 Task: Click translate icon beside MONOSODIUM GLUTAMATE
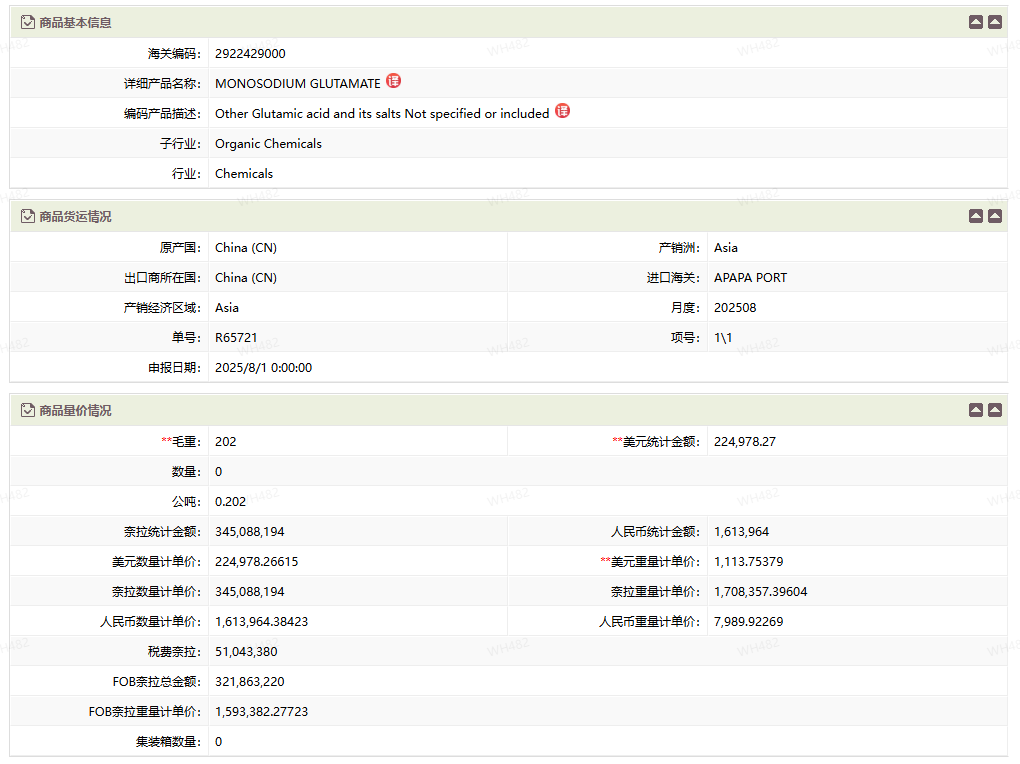coord(393,82)
